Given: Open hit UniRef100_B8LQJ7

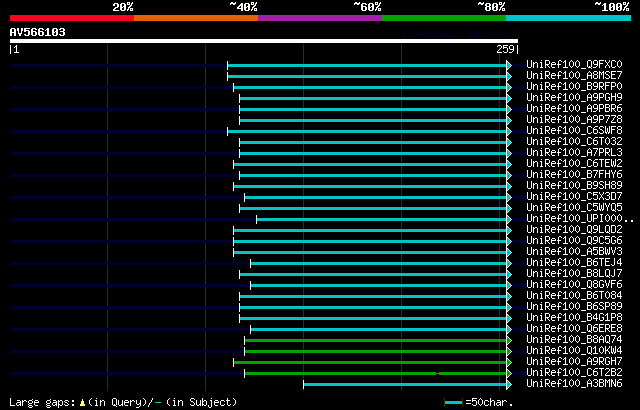Looking at the screenshot, I should pyautogui.click(x=574, y=274).
